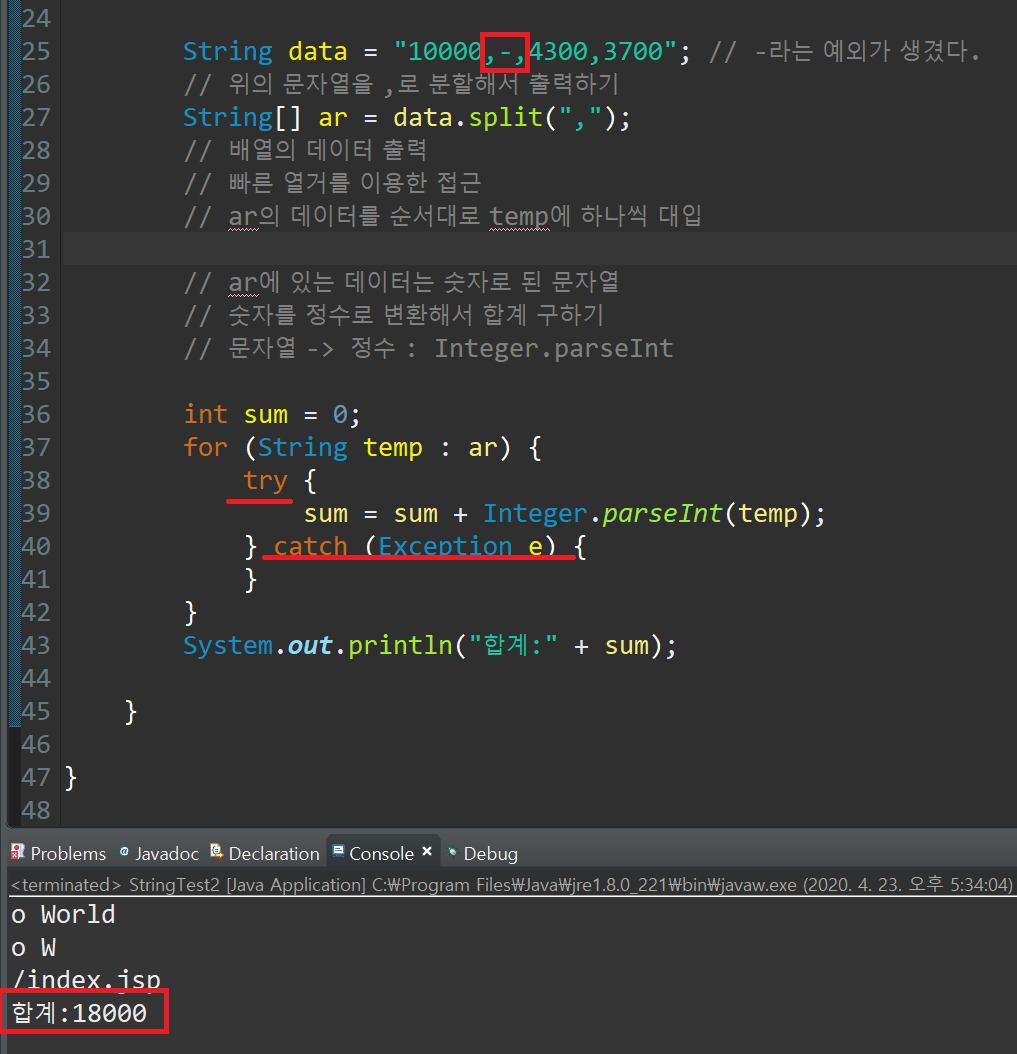The height and width of the screenshot is (1054, 1017).
Task: Click the '/index.jsp' console output line
Action: click(x=86, y=980)
